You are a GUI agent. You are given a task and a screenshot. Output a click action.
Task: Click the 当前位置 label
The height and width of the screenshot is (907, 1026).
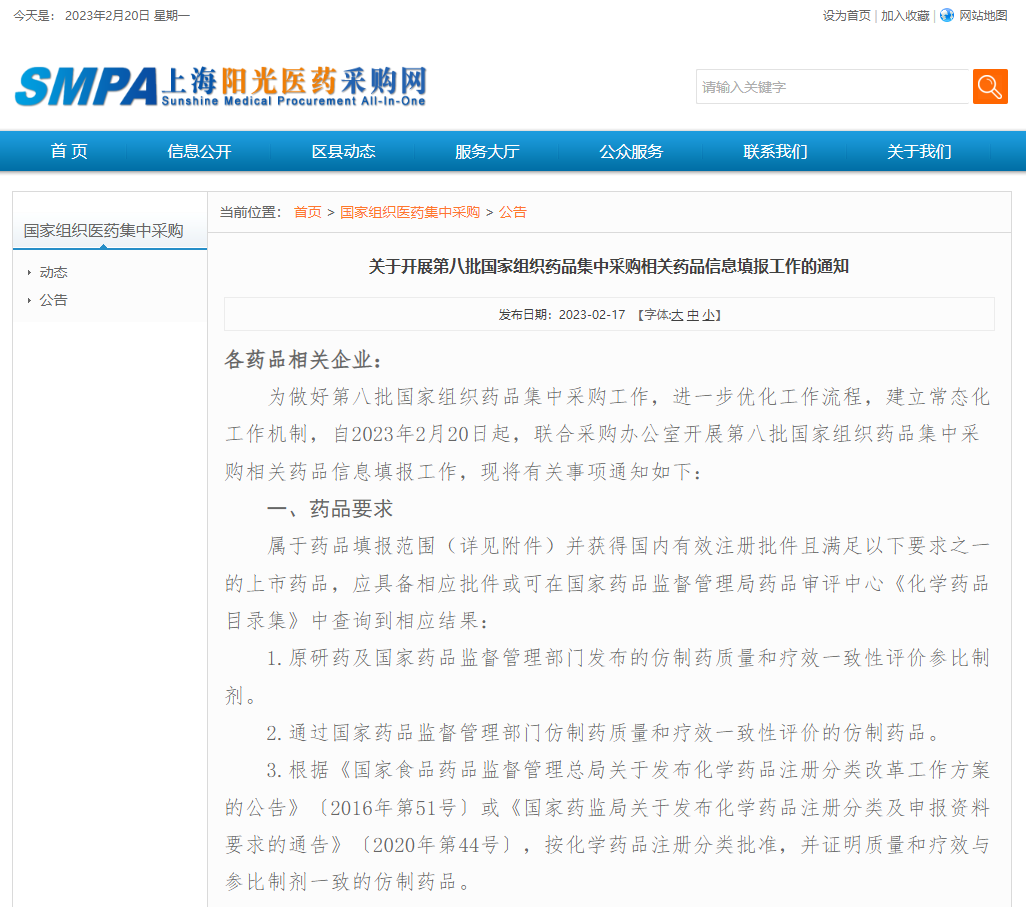[x=251, y=212]
